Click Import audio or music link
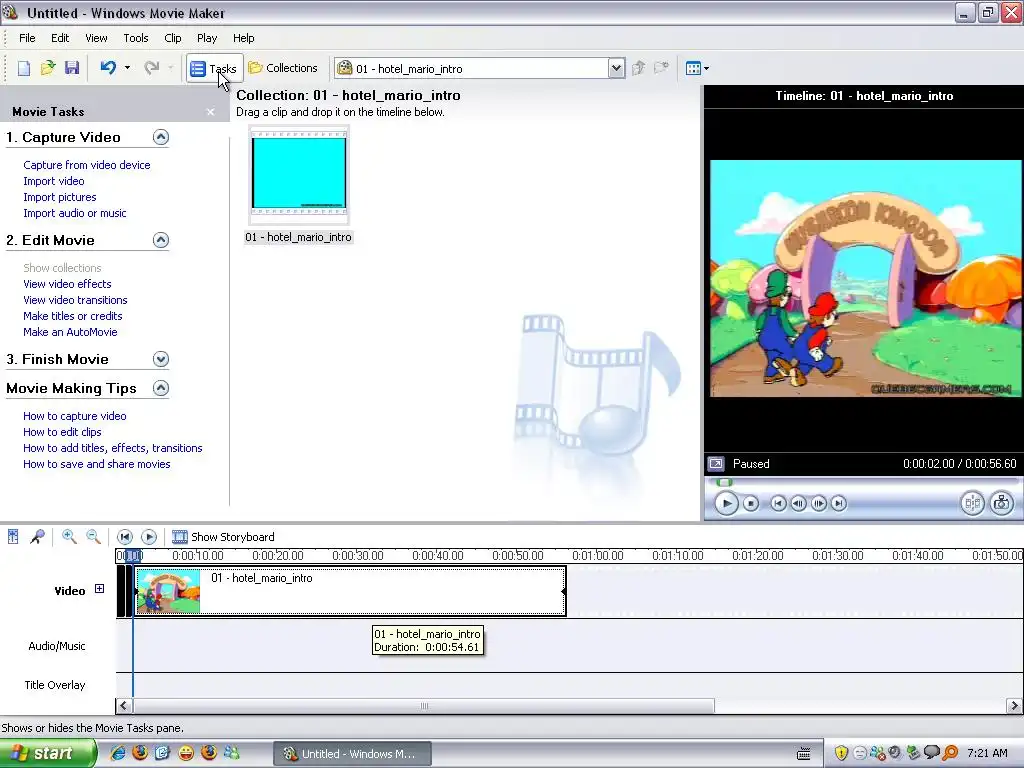The image size is (1024, 768). (74, 213)
